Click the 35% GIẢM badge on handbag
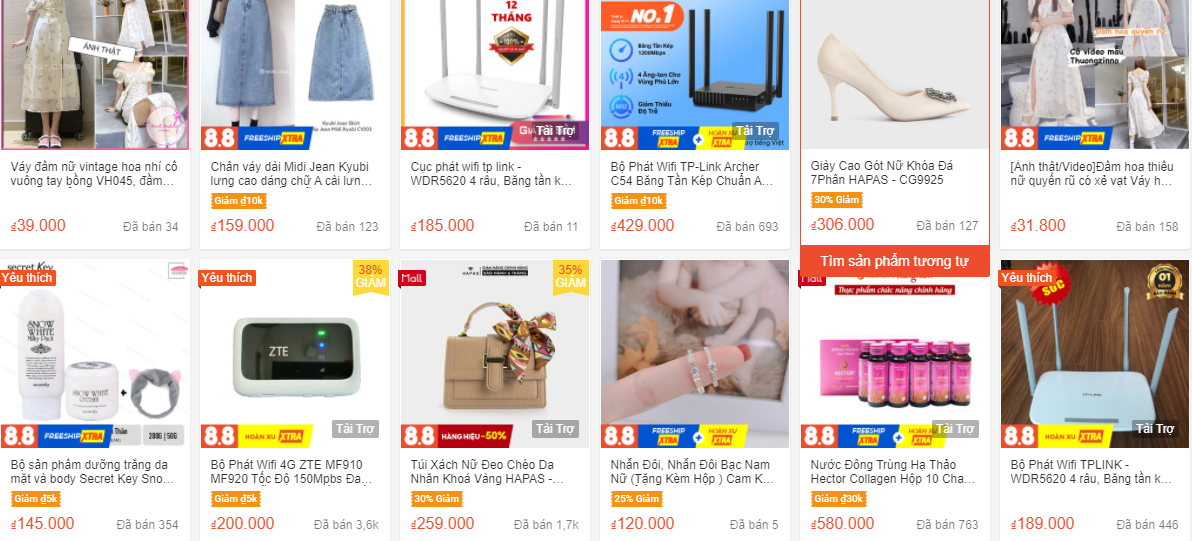 (x=570, y=277)
